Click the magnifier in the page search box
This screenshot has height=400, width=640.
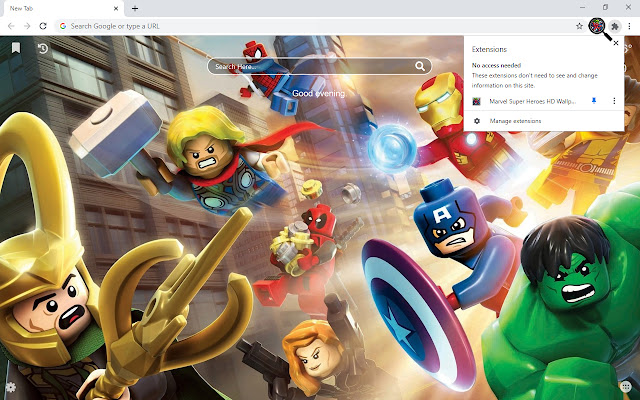click(x=420, y=66)
